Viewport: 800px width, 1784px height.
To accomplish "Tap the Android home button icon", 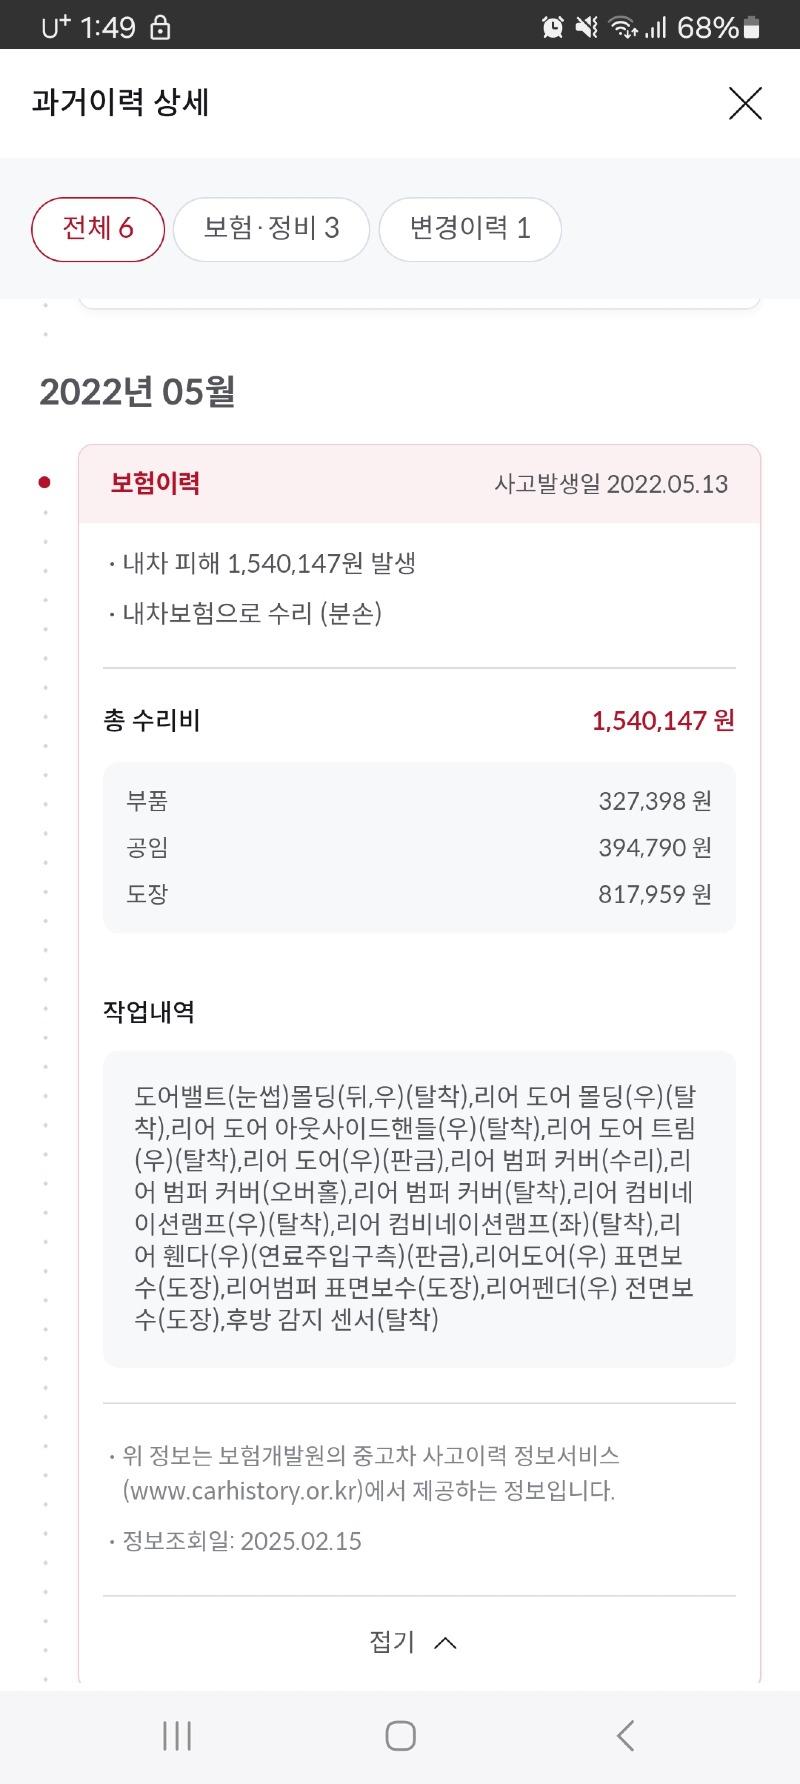I will (x=401, y=1736).
